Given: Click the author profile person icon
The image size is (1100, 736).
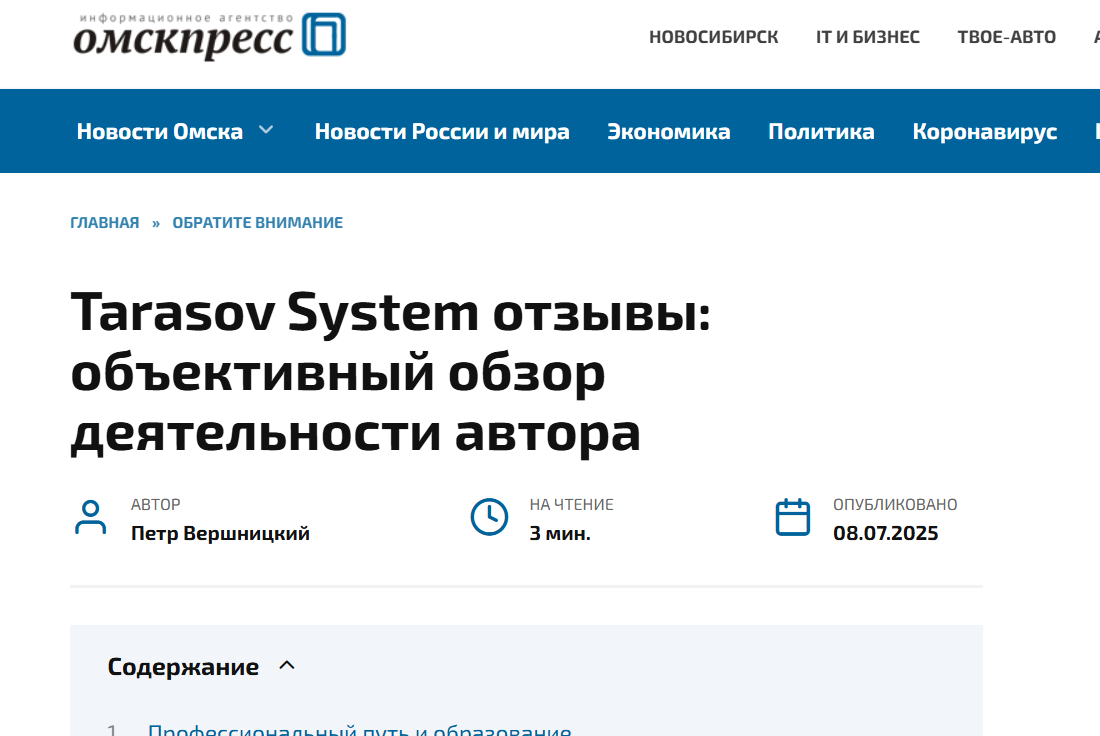Looking at the screenshot, I should coord(91,517).
